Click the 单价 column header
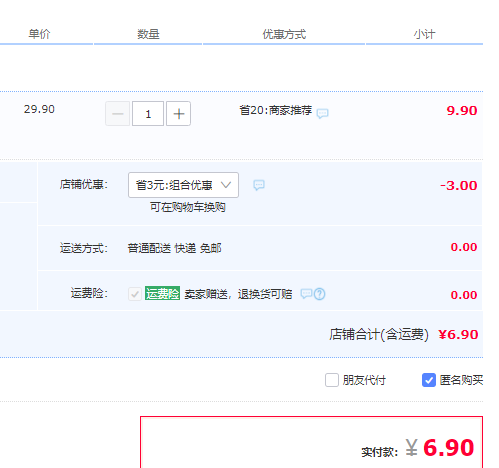 tap(39, 34)
